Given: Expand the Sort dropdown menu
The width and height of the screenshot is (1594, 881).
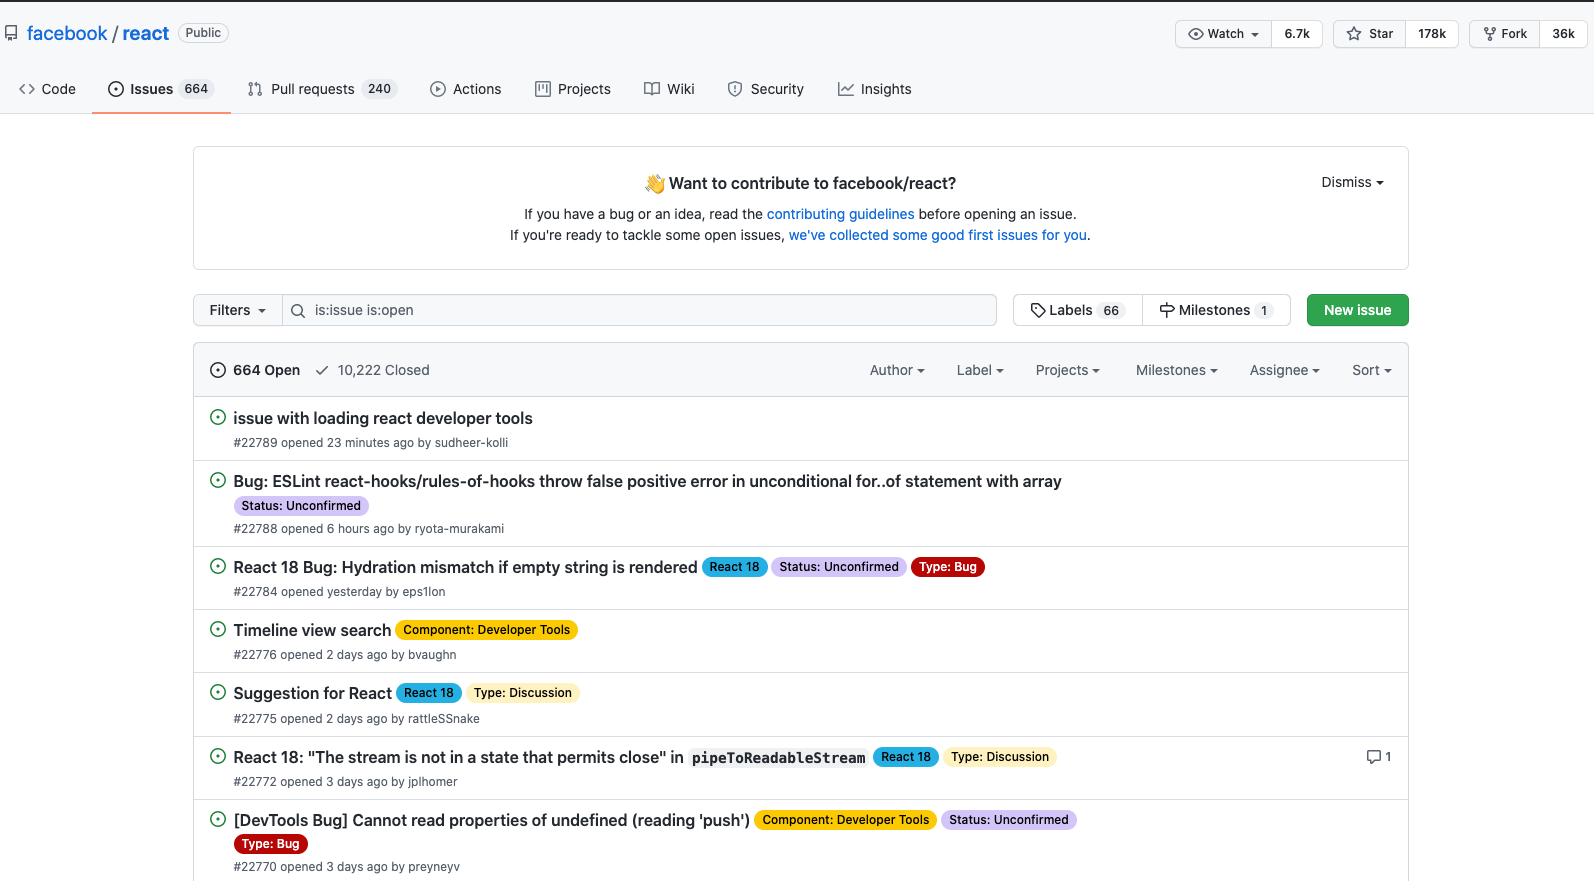Looking at the screenshot, I should point(1371,370).
